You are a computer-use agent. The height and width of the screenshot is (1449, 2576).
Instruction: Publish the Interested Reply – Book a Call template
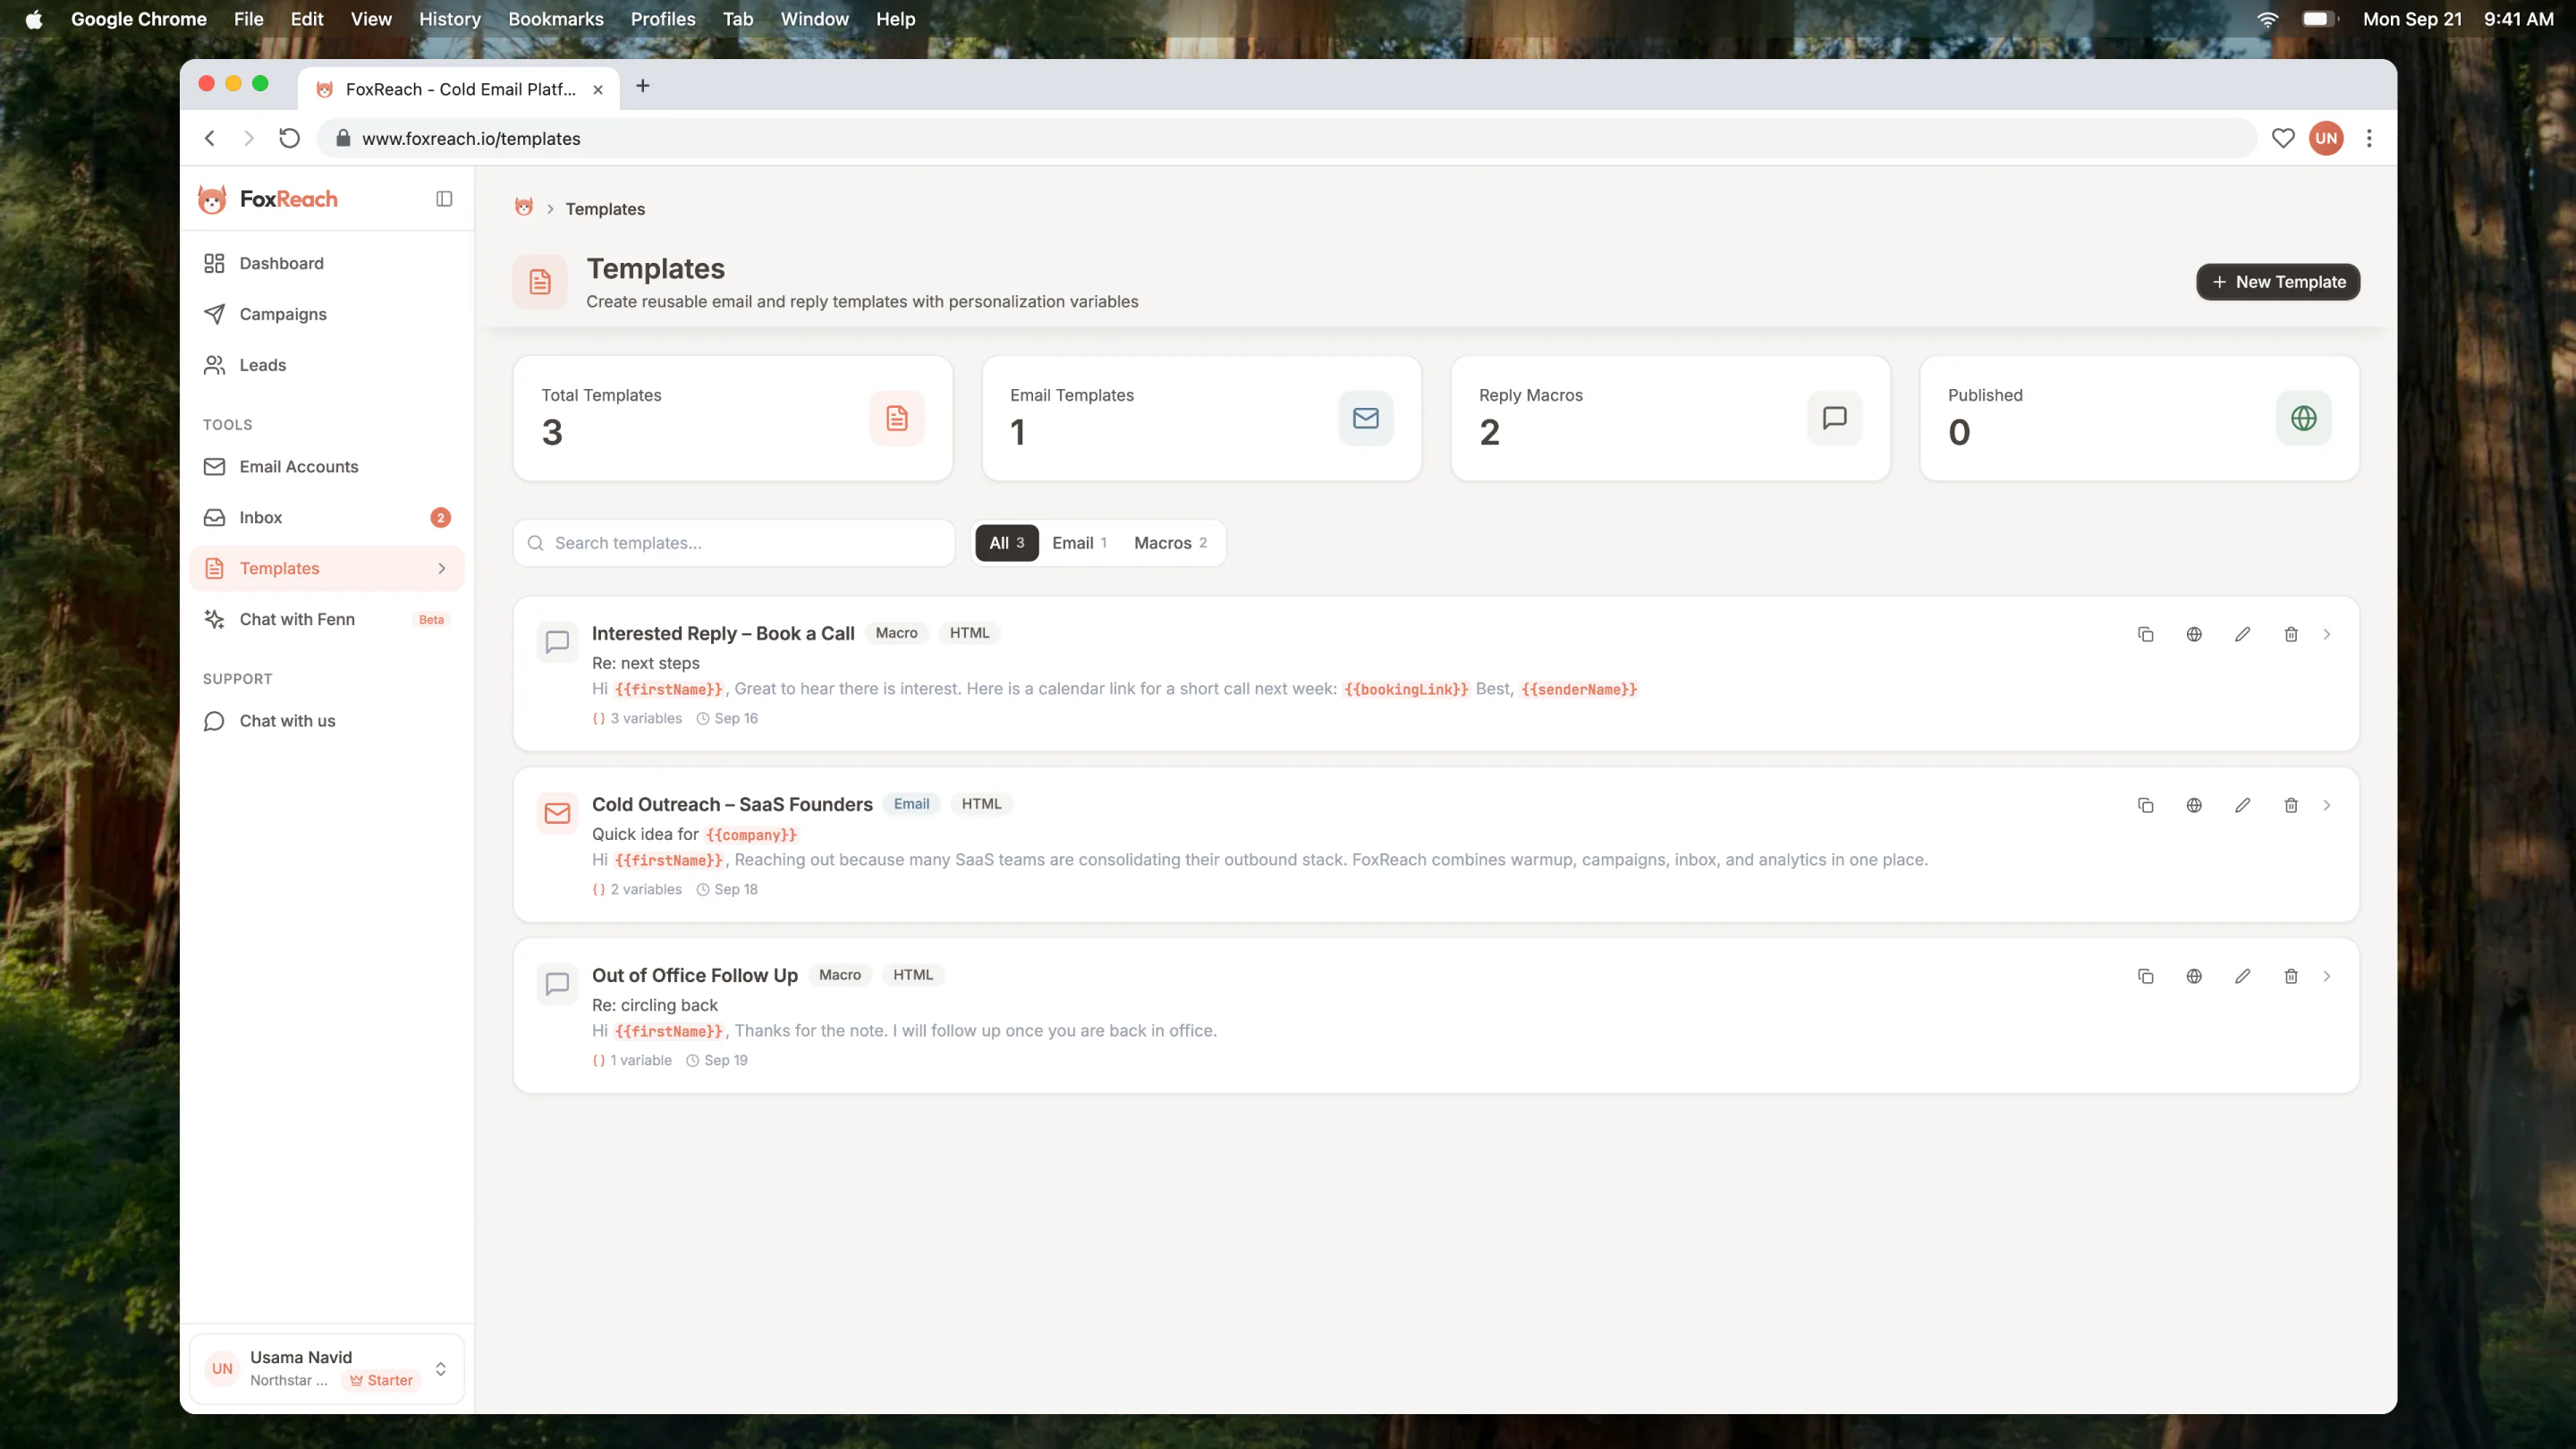[2194, 635]
